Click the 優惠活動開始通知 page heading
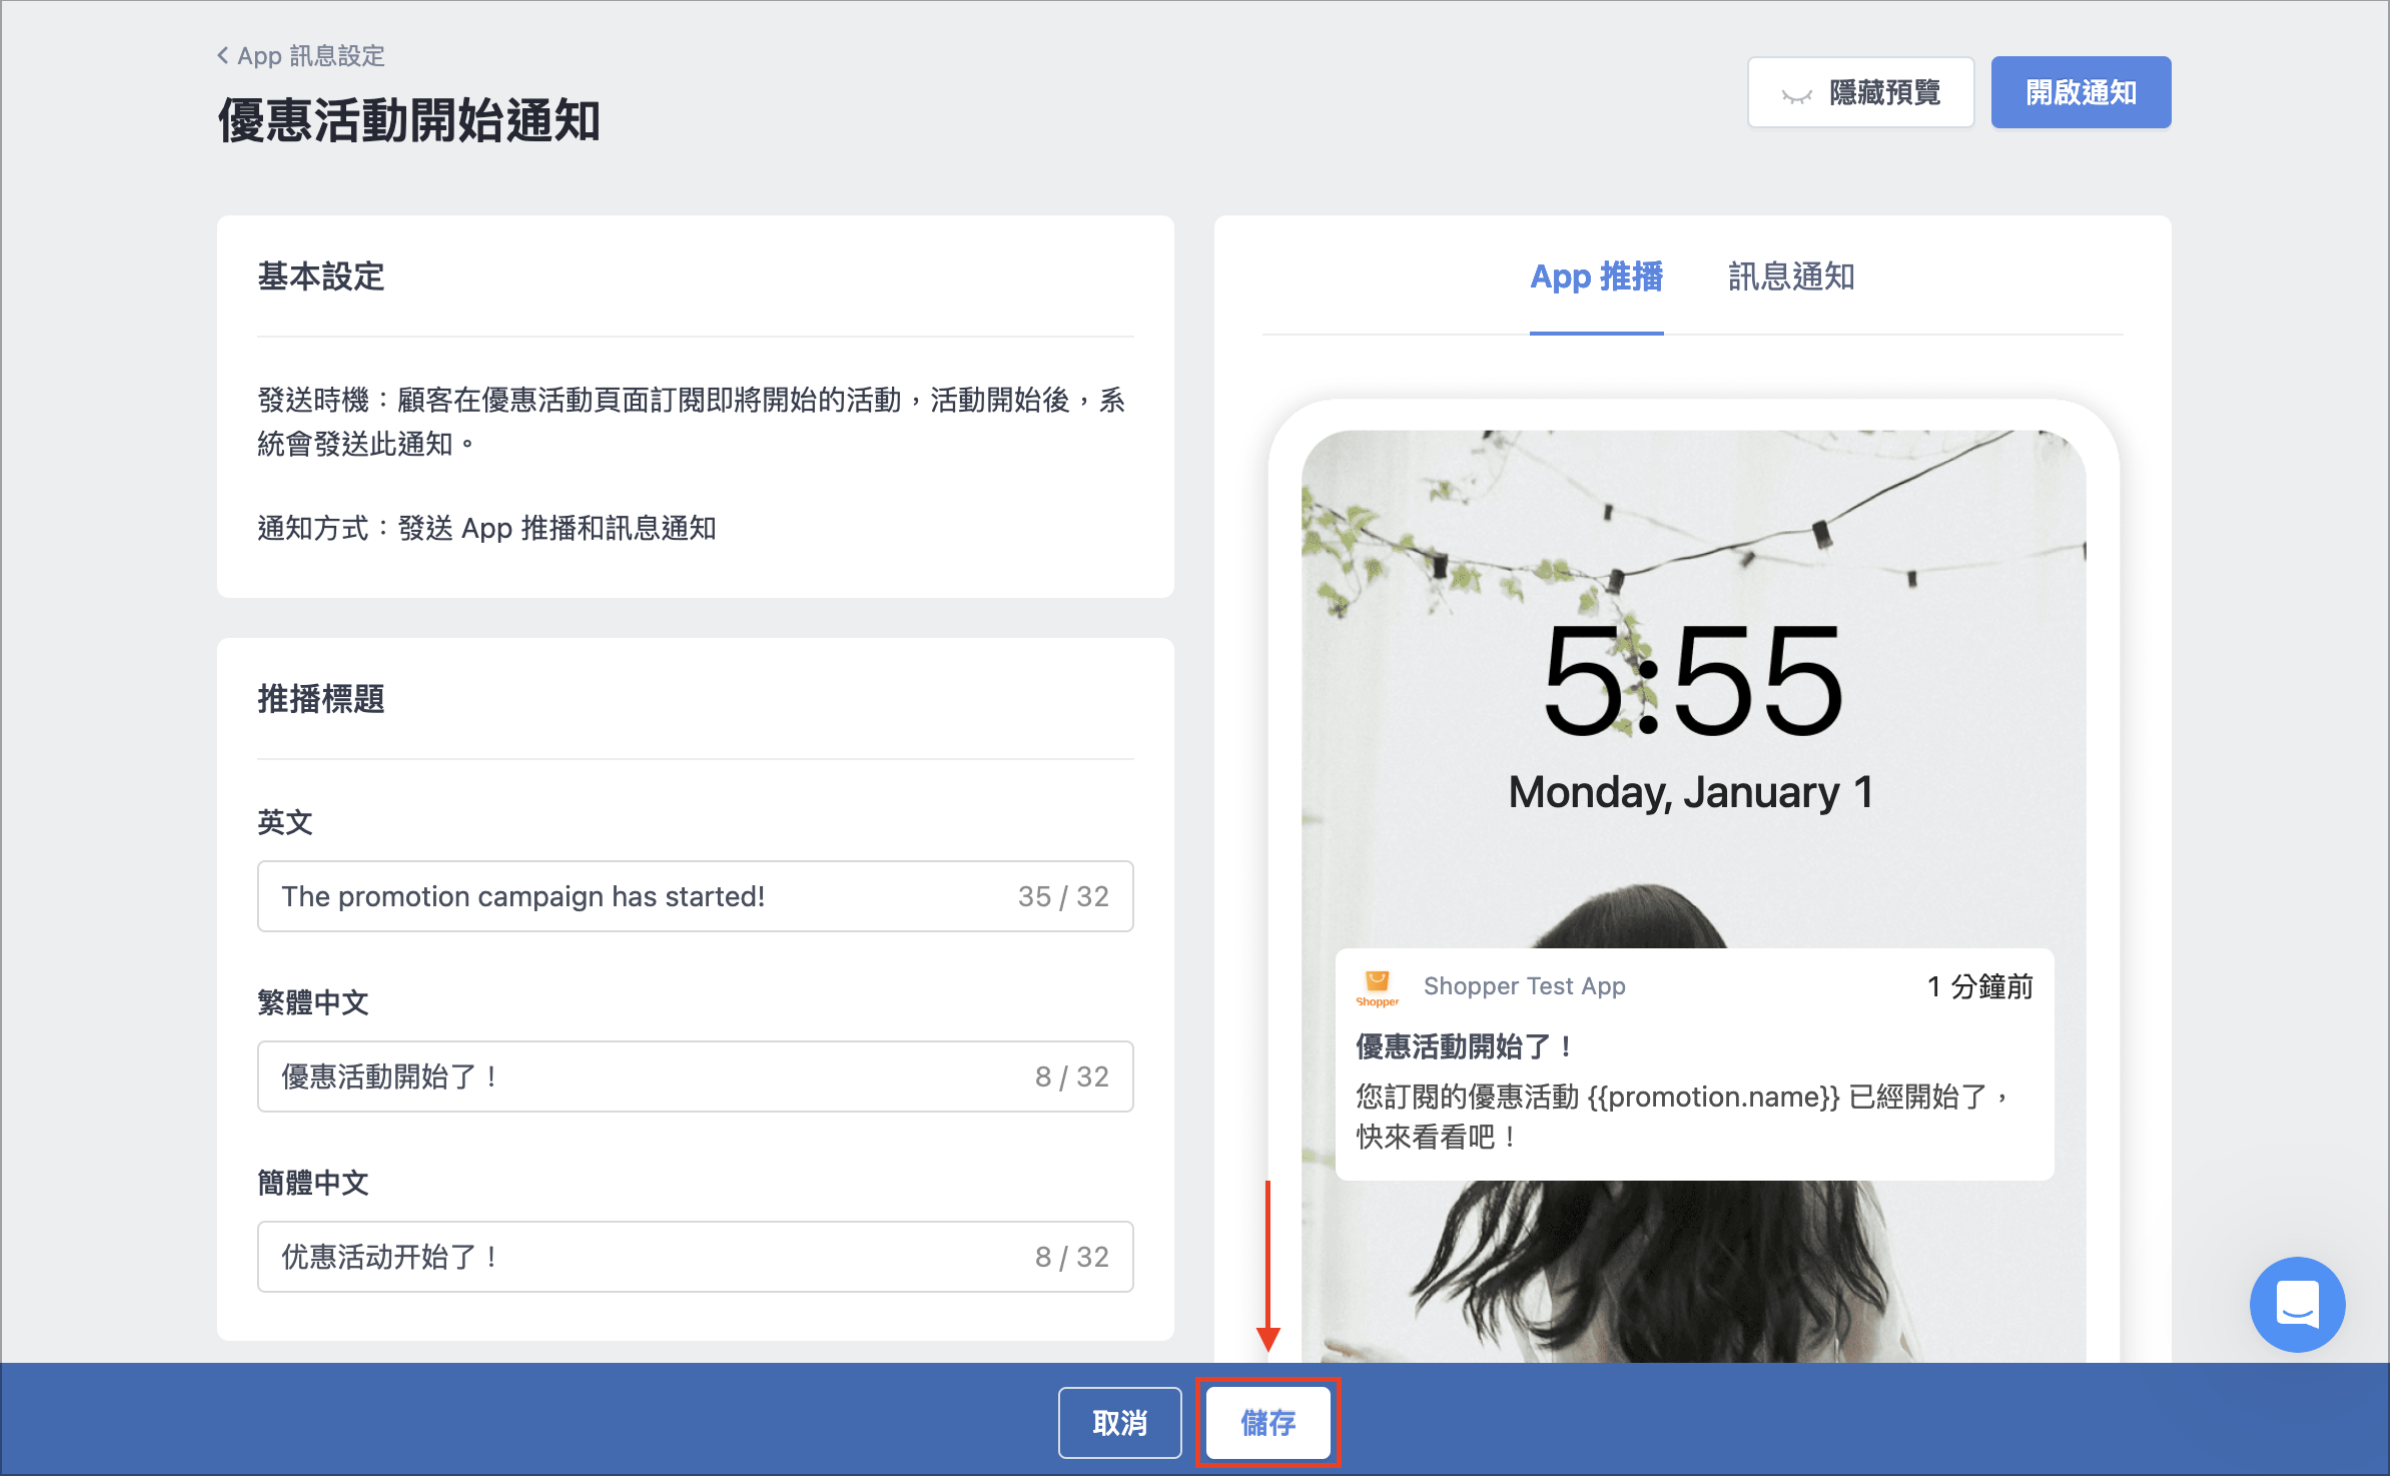Screen dimensions: 2390x1476 409,121
